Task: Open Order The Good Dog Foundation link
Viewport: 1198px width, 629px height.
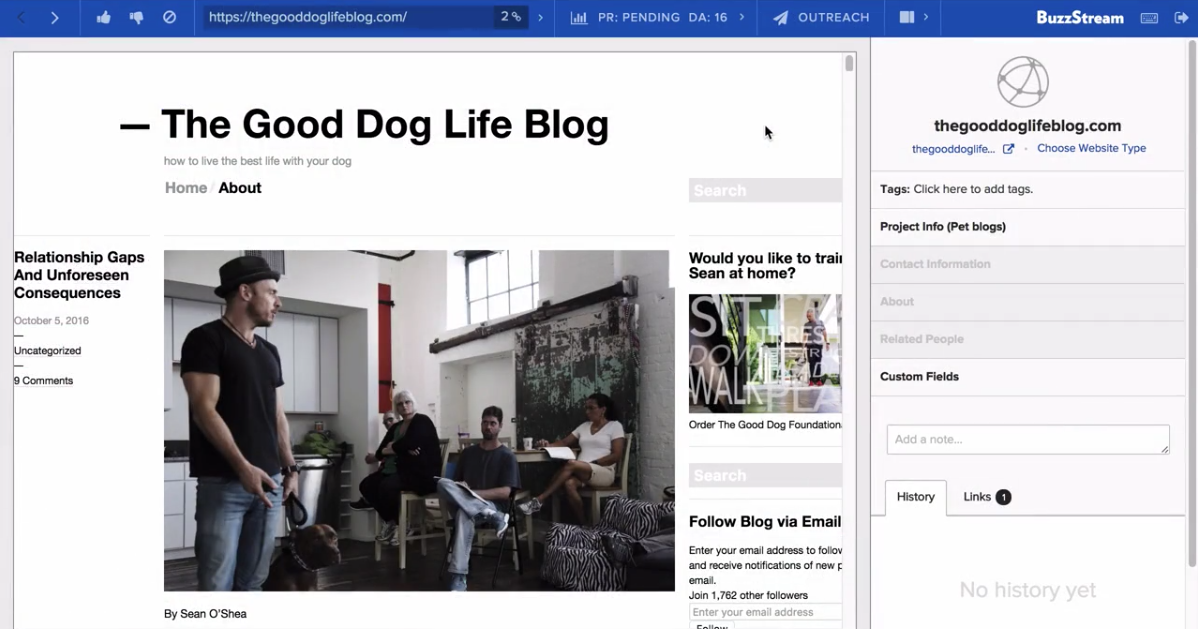Action: coord(765,425)
